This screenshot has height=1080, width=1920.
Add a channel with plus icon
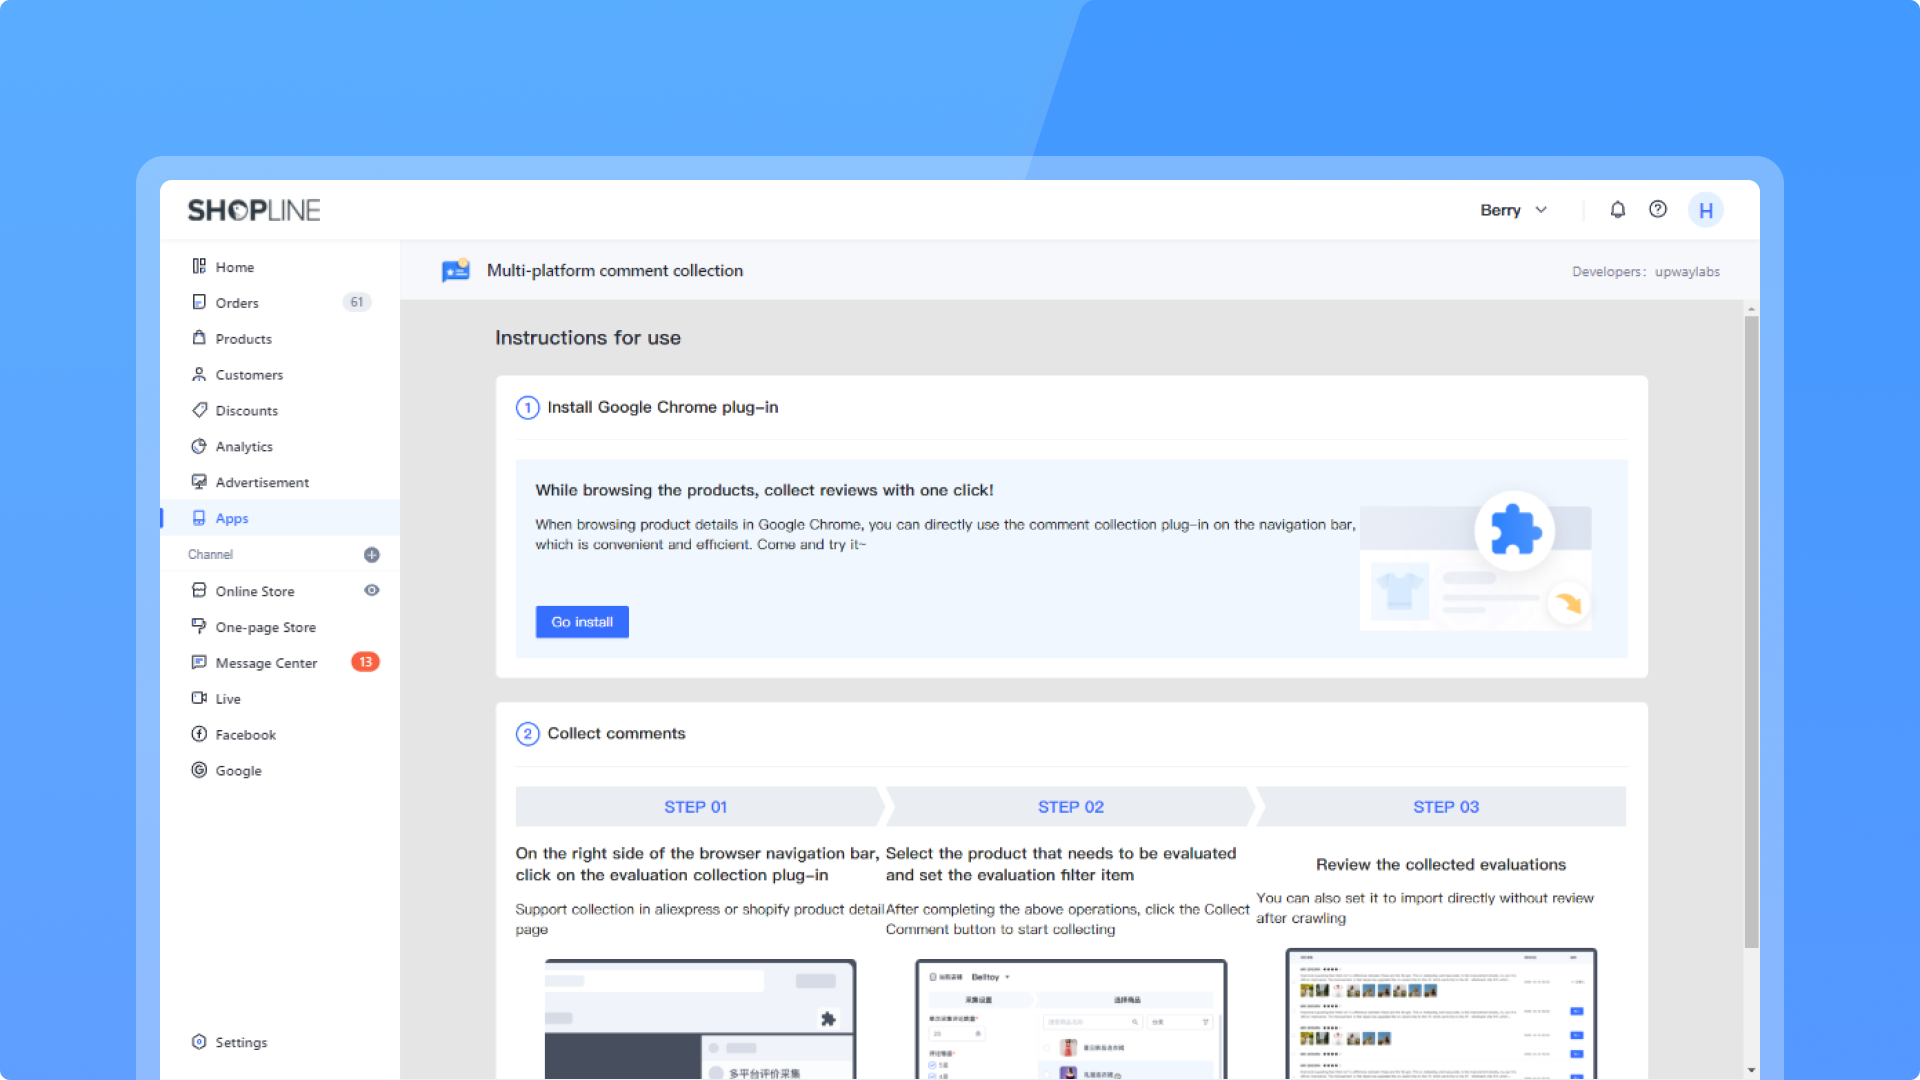pos(371,554)
